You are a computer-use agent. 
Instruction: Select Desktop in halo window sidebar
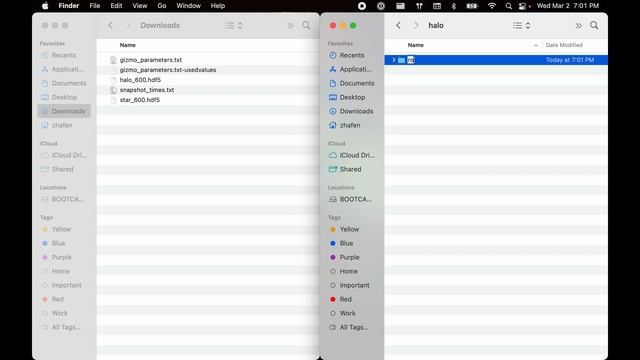(x=347, y=97)
